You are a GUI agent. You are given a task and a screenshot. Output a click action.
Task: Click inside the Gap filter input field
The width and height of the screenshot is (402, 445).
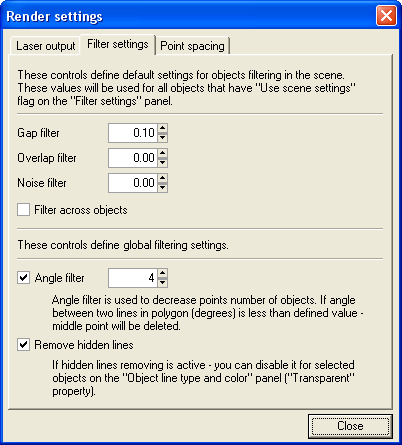pos(133,133)
